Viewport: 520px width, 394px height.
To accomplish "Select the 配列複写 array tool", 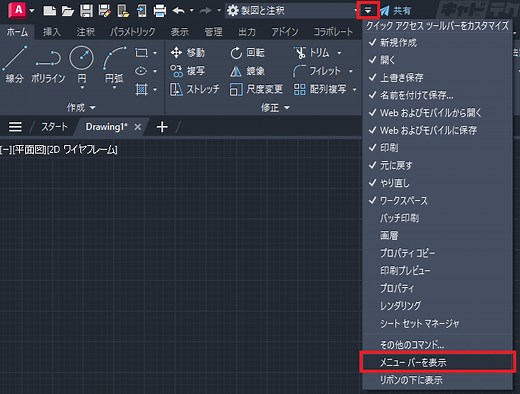I will click(x=320, y=89).
